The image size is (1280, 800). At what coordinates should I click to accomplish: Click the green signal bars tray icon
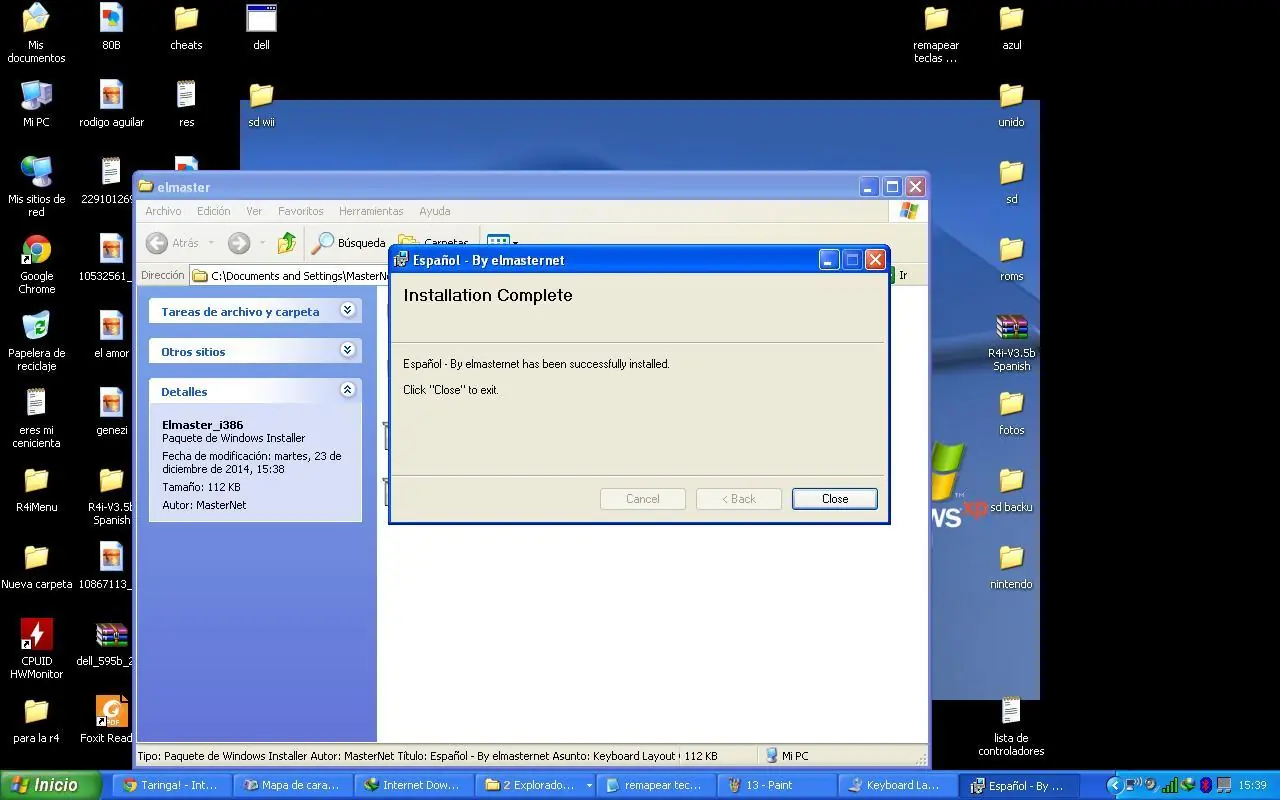point(1169,785)
